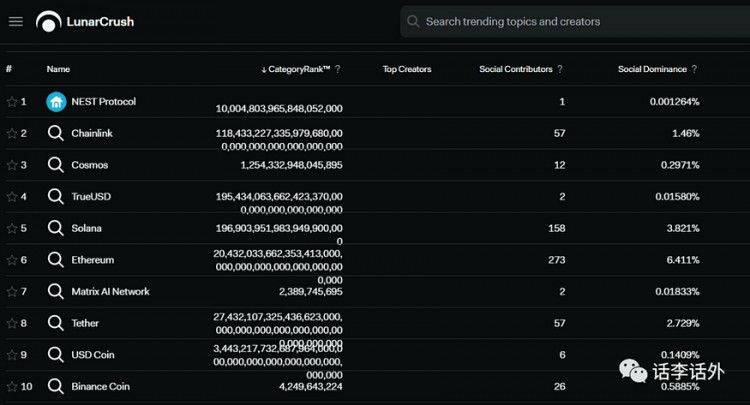Click the USD Coin row icon

[x=55, y=355]
